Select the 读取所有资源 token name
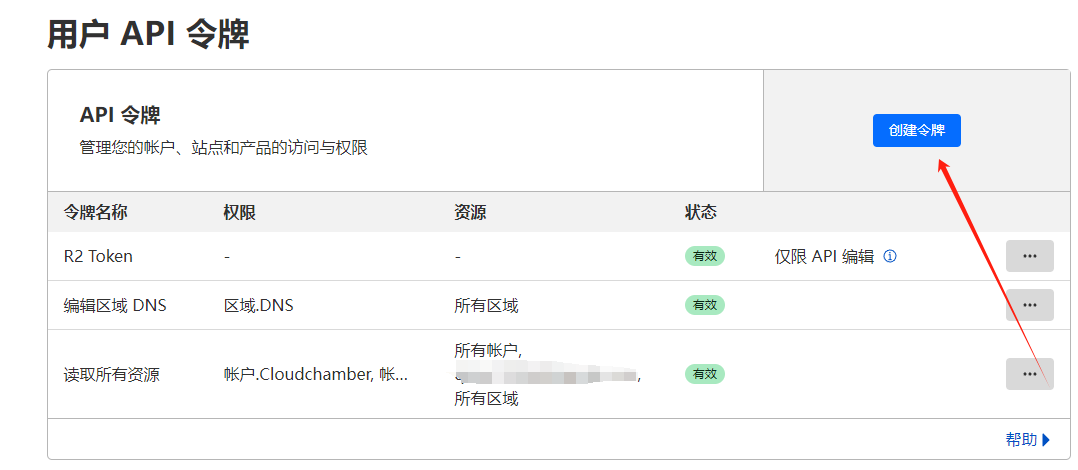Viewport: 1078px width, 470px height. pyautogui.click(x=111, y=375)
